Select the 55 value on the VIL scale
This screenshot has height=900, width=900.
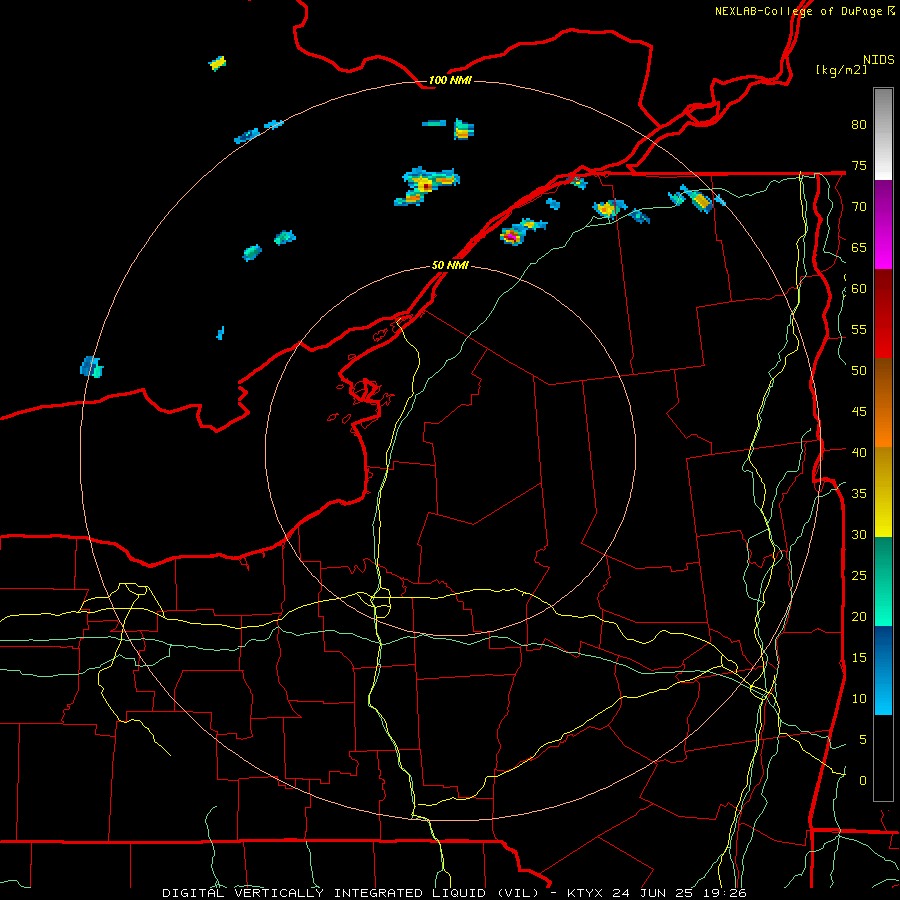859,329
